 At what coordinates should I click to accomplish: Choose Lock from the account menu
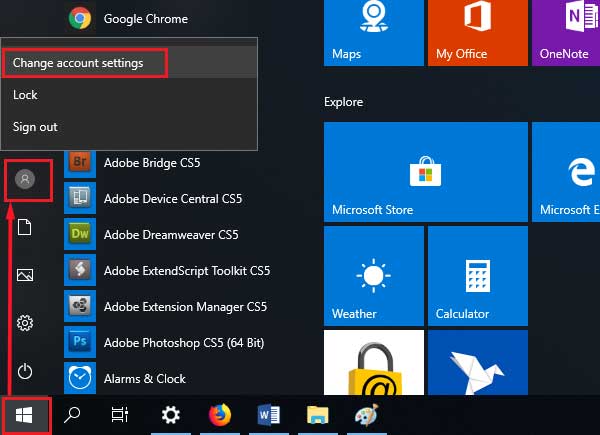129,94
